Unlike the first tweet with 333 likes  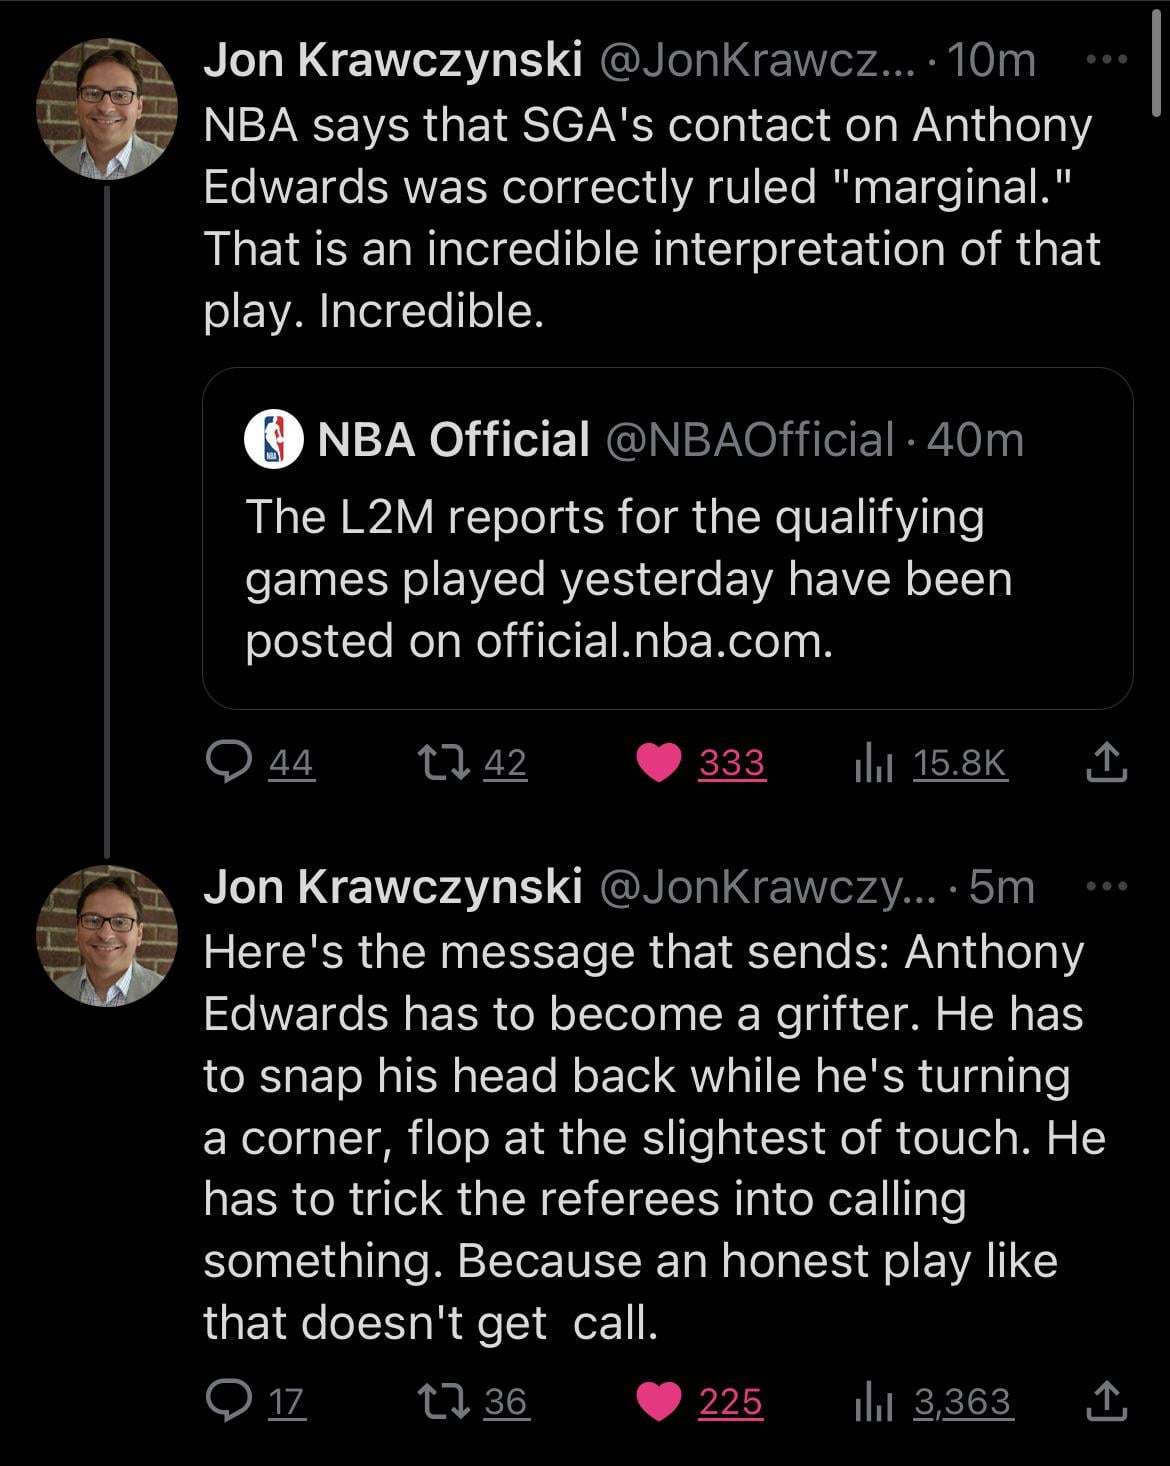(x=658, y=764)
